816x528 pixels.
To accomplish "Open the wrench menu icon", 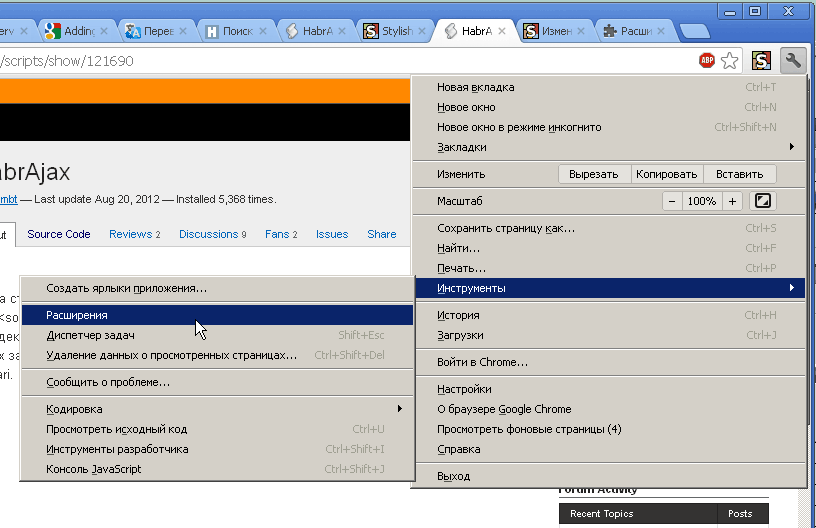I will click(x=793, y=61).
